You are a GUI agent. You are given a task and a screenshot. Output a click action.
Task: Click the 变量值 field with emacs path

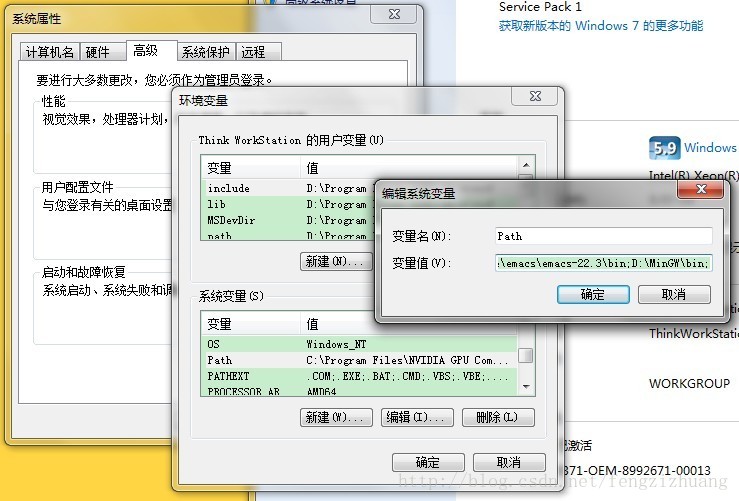tap(603, 263)
